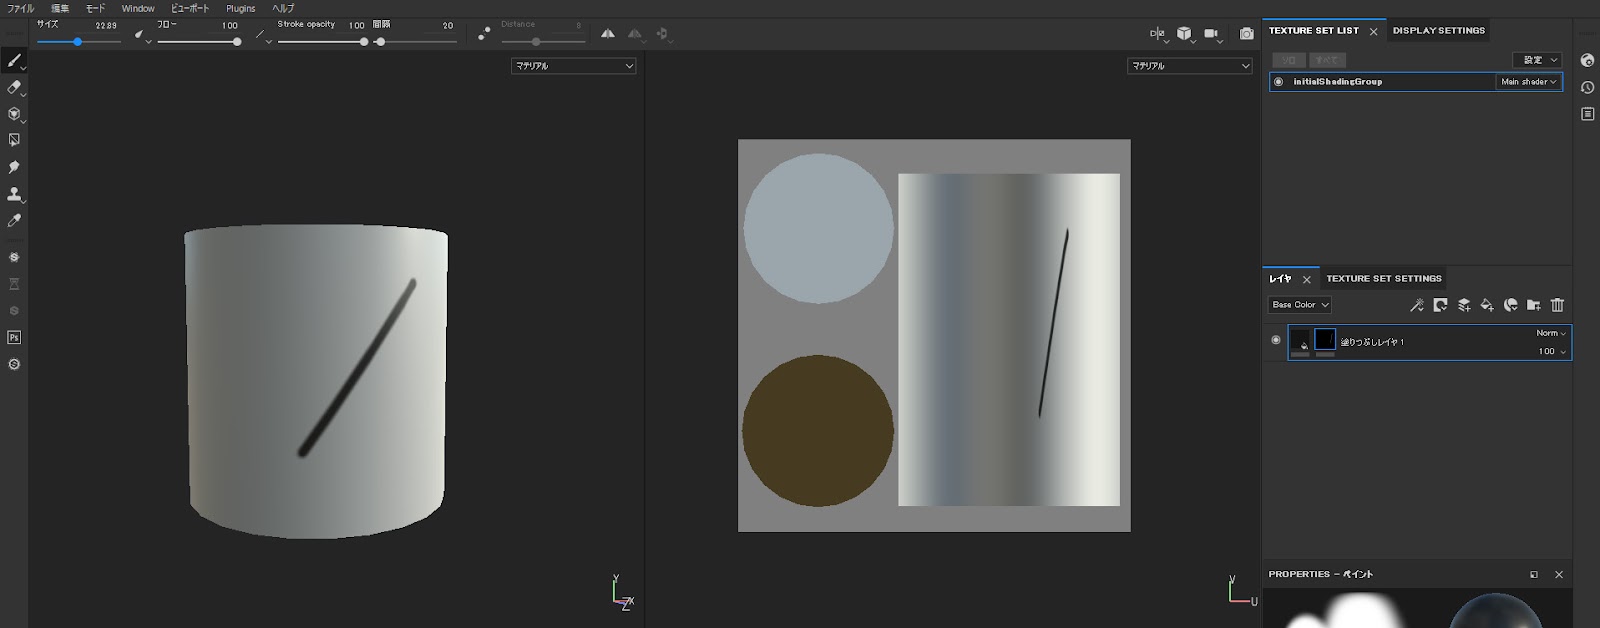Open the Norm blend mode dropdown
The width and height of the screenshot is (1600, 628).
[1551, 333]
